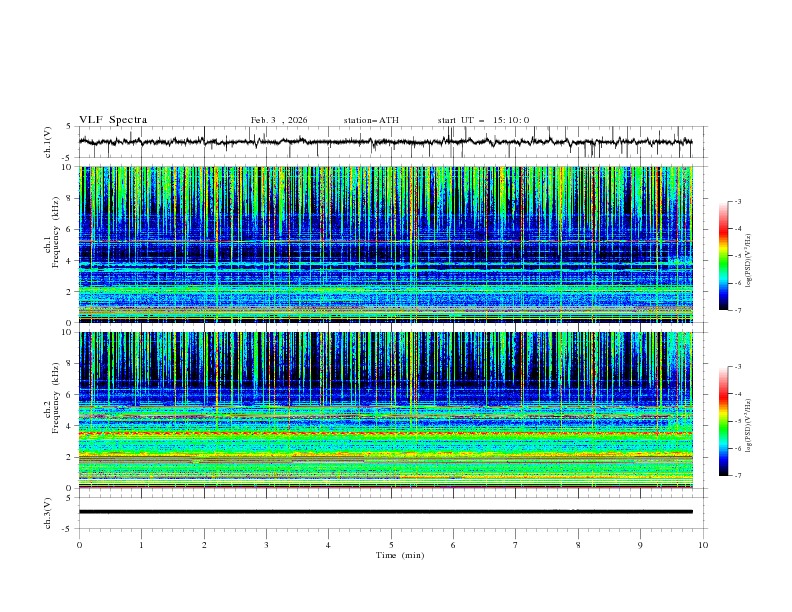Click the -3 label on lower colorbar
This screenshot has height=612, width=792.
pos(737,368)
